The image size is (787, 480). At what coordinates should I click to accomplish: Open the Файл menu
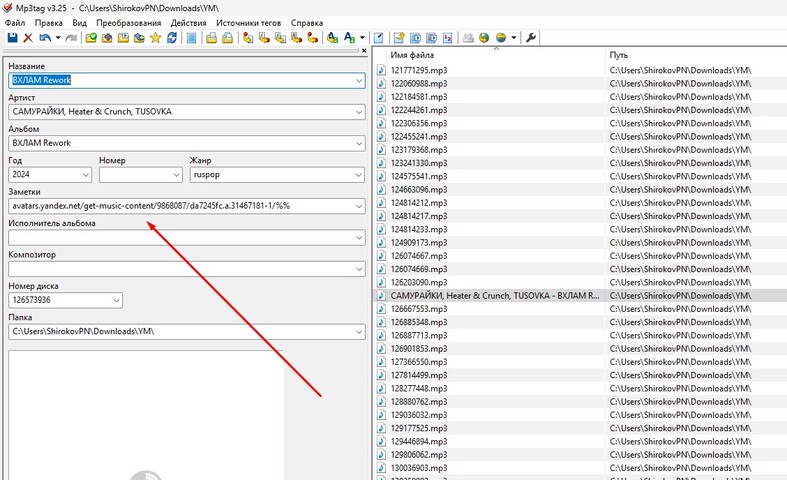click(x=15, y=22)
